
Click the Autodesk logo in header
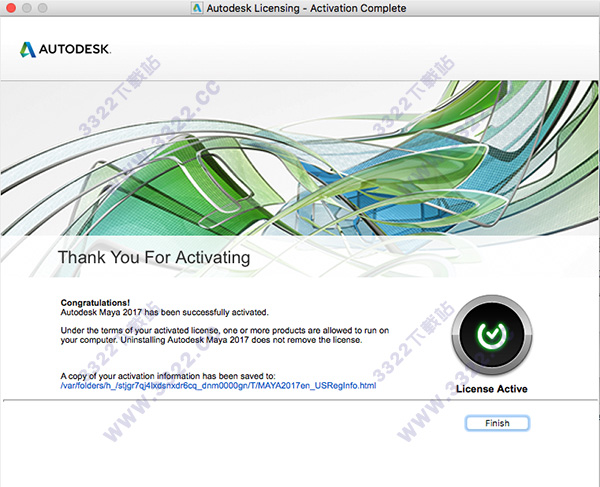click(65, 49)
